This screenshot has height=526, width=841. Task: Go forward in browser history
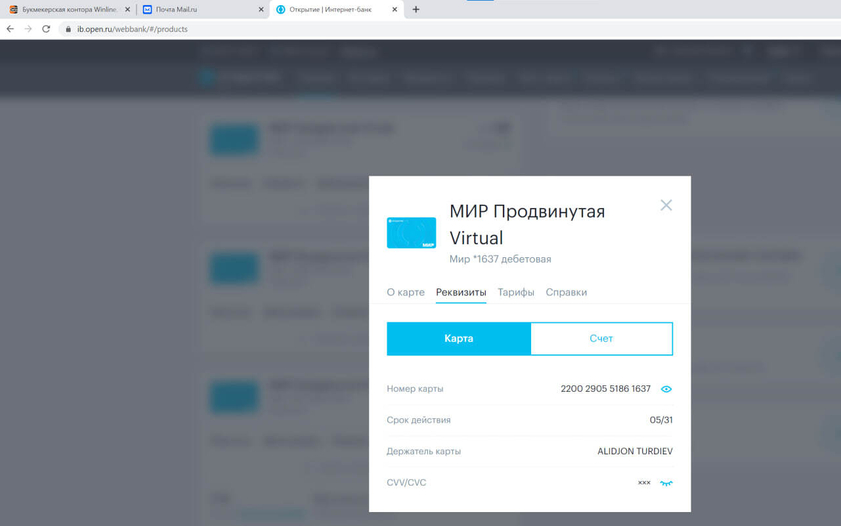[28, 29]
